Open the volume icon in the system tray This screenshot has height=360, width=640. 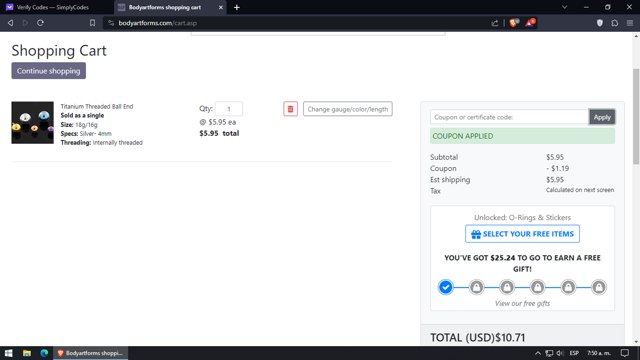[560, 353]
